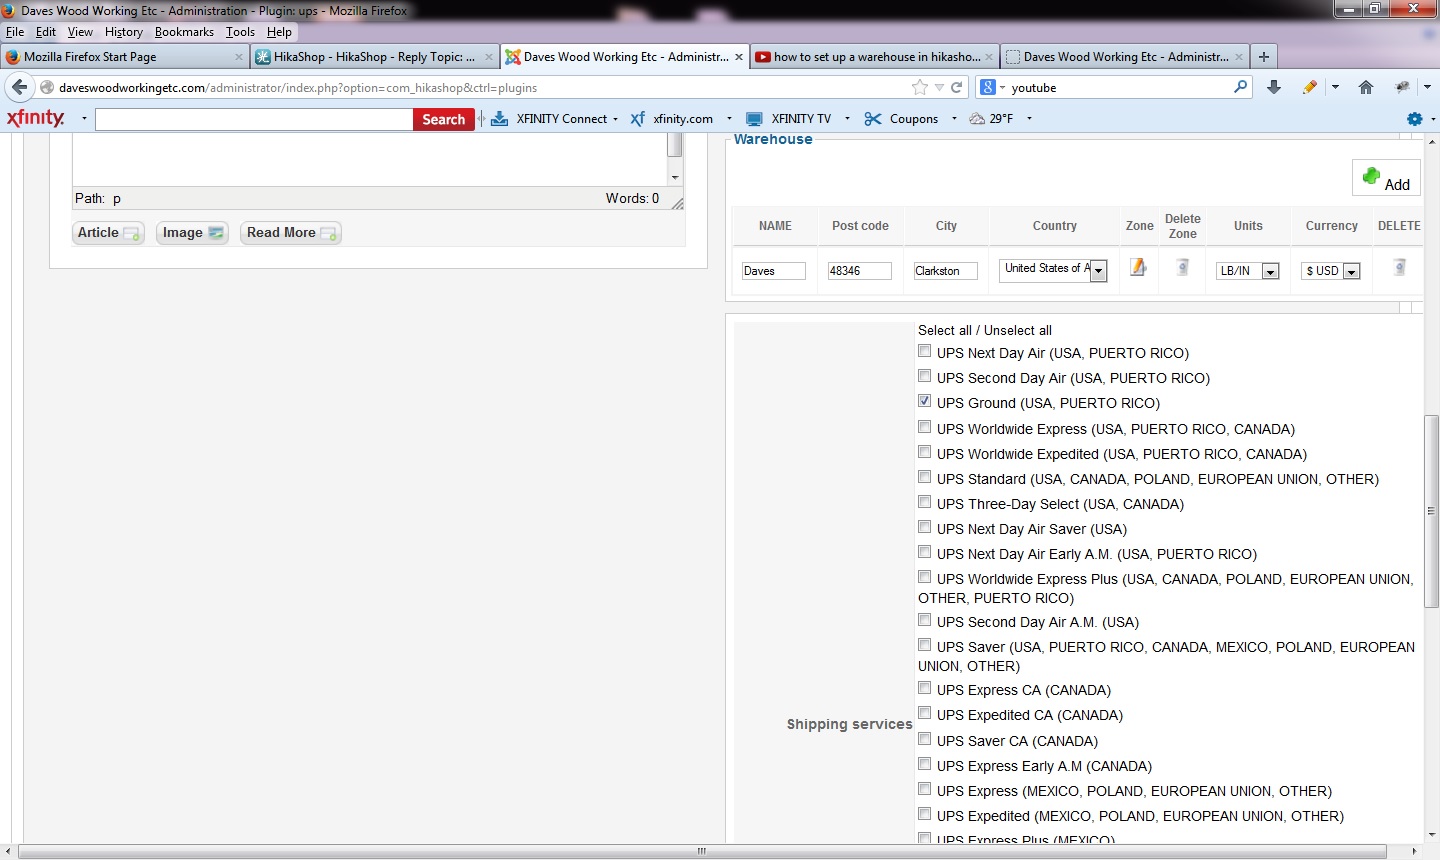Delete the Daves warehouse row trash icon

[1399, 267]
